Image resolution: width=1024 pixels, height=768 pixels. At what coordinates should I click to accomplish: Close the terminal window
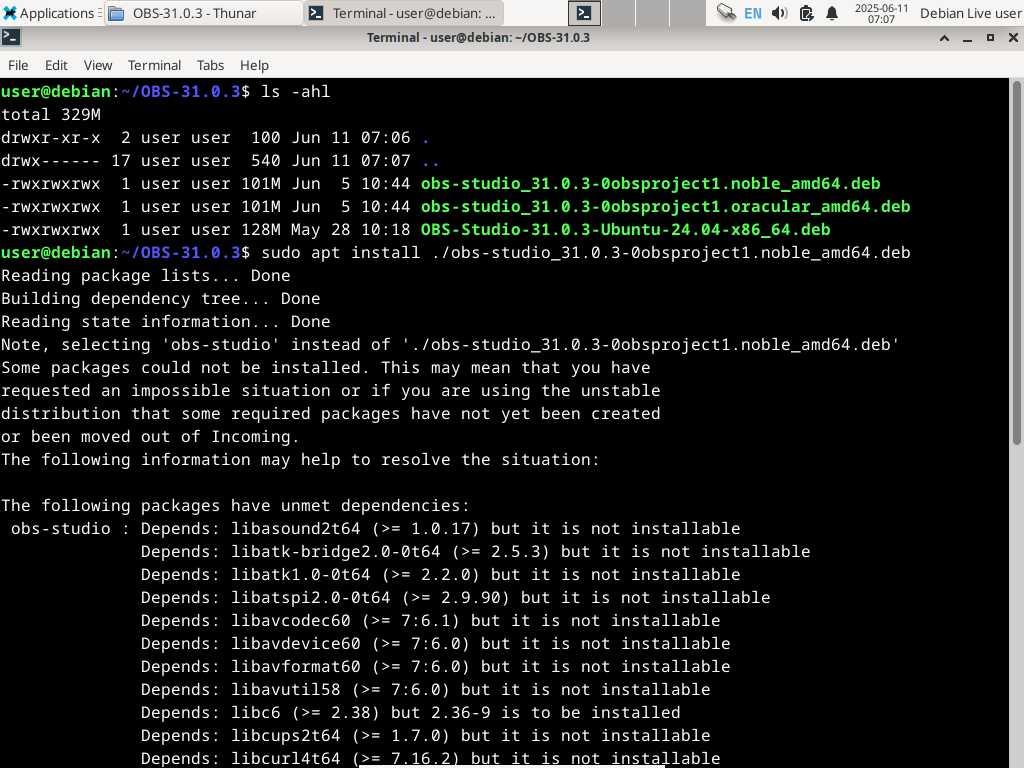point(1013,38)
